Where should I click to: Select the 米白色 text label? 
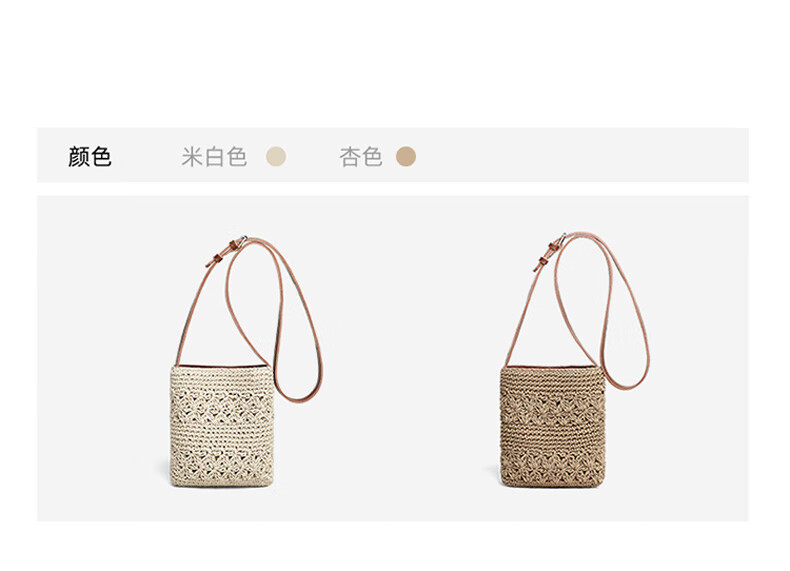click(214, 157)
